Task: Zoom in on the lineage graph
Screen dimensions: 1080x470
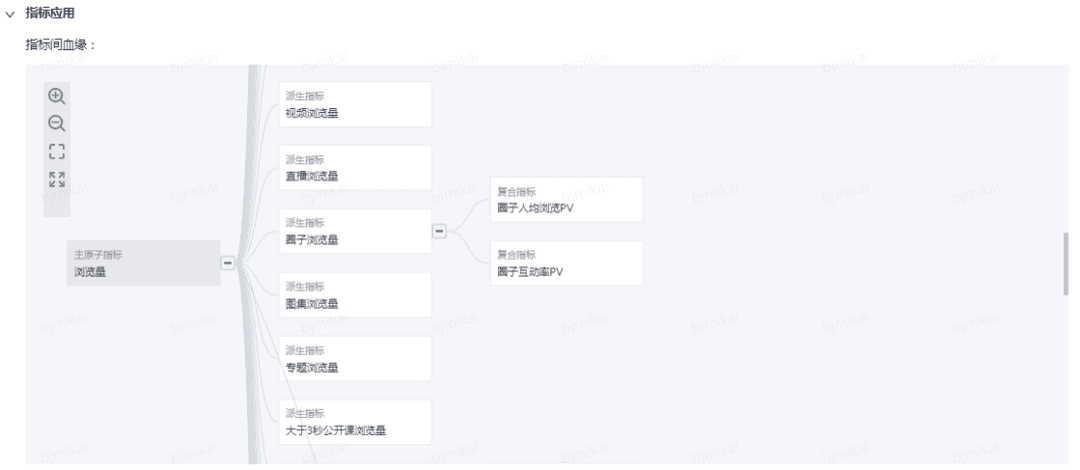Action: tap(56, 96)
